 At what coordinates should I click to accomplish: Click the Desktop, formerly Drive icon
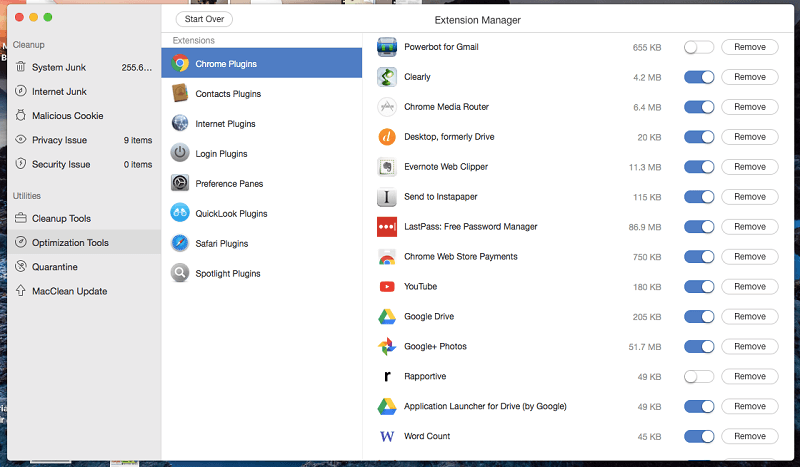(x=387, y=137)
